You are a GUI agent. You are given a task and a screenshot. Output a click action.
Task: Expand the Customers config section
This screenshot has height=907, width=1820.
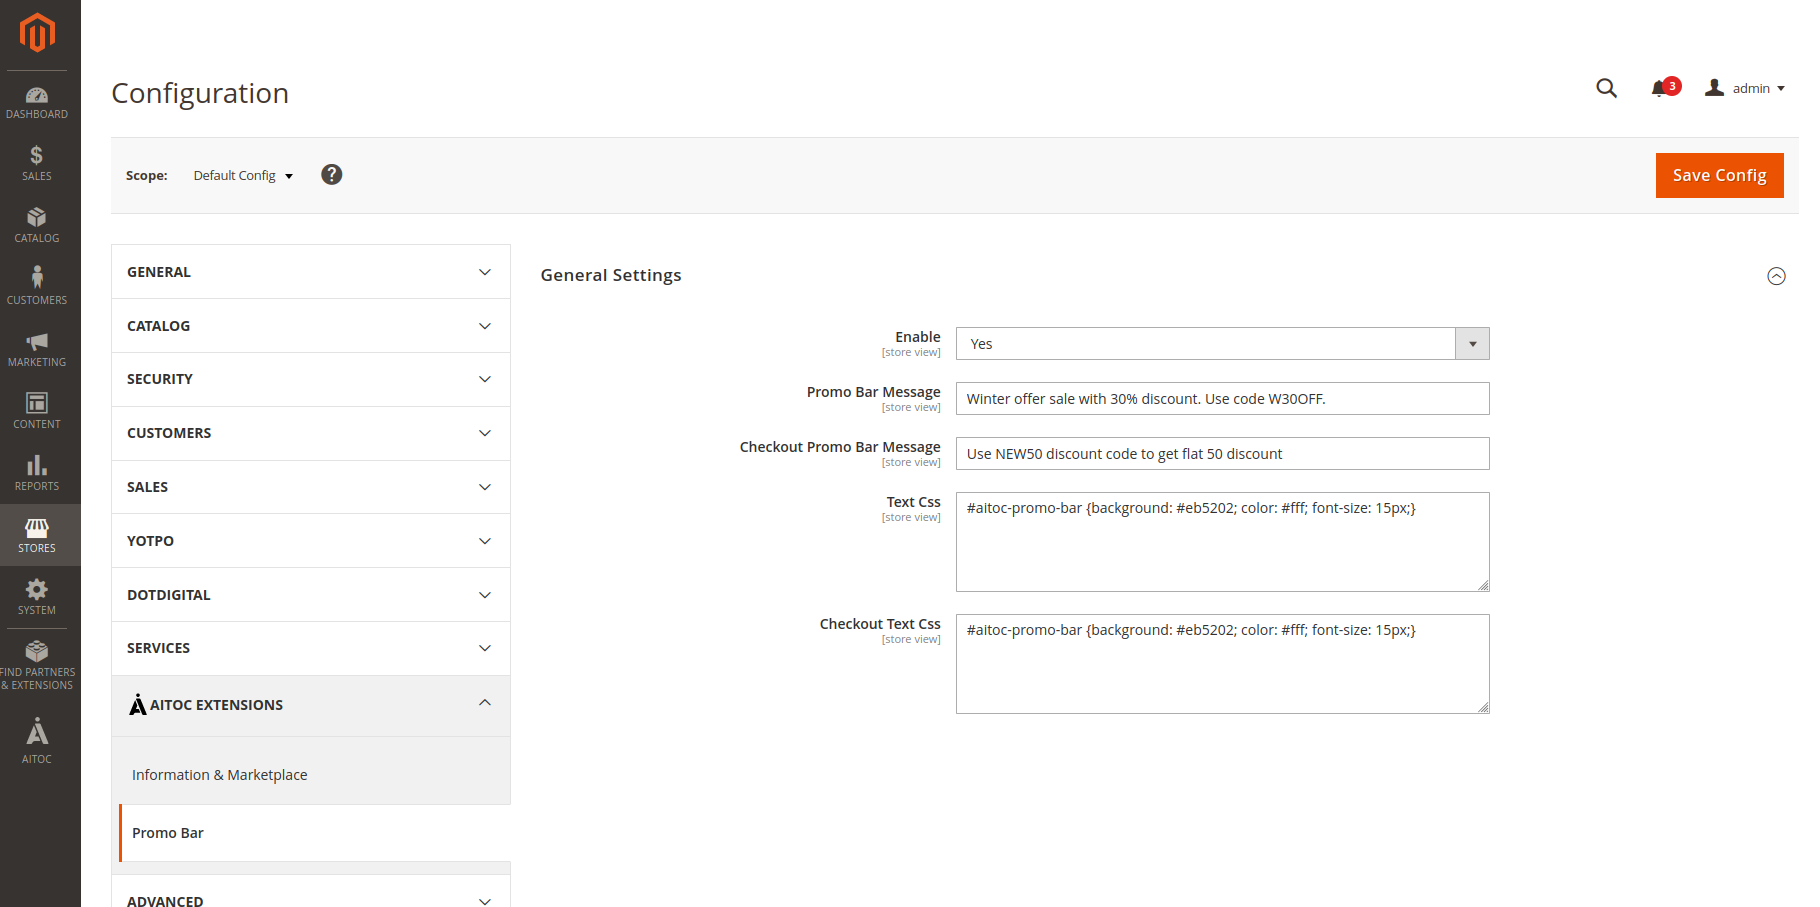311,433
